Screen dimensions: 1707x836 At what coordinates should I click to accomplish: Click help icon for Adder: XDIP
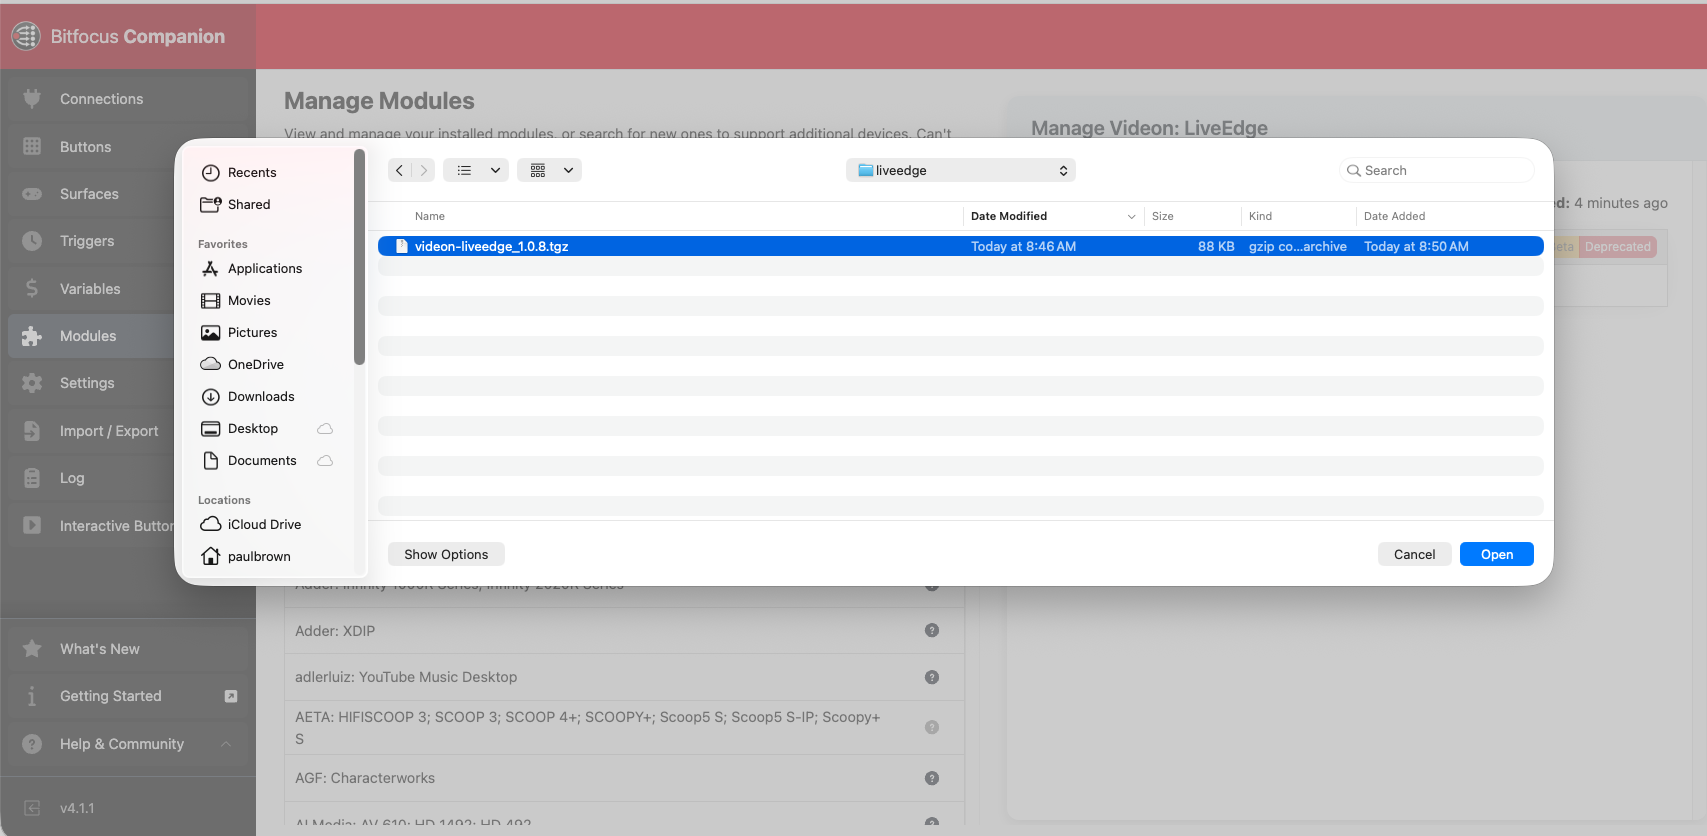(932, 630)
